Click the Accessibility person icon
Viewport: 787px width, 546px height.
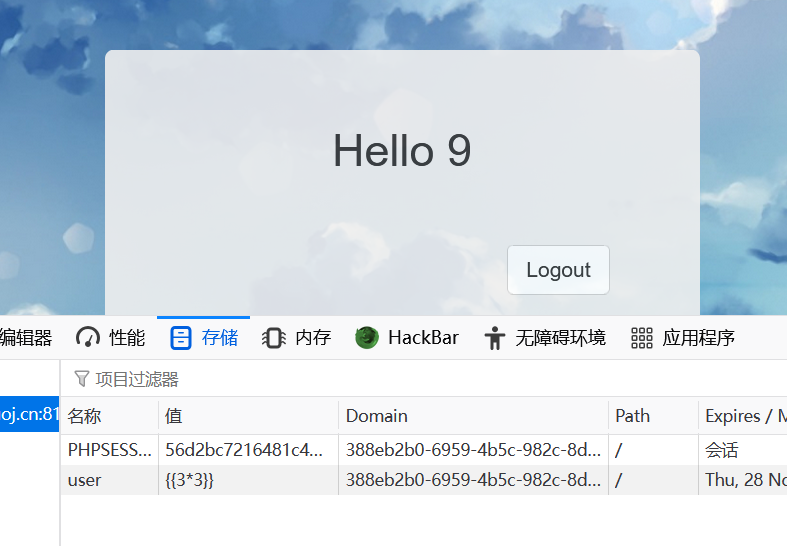point(494,338)
